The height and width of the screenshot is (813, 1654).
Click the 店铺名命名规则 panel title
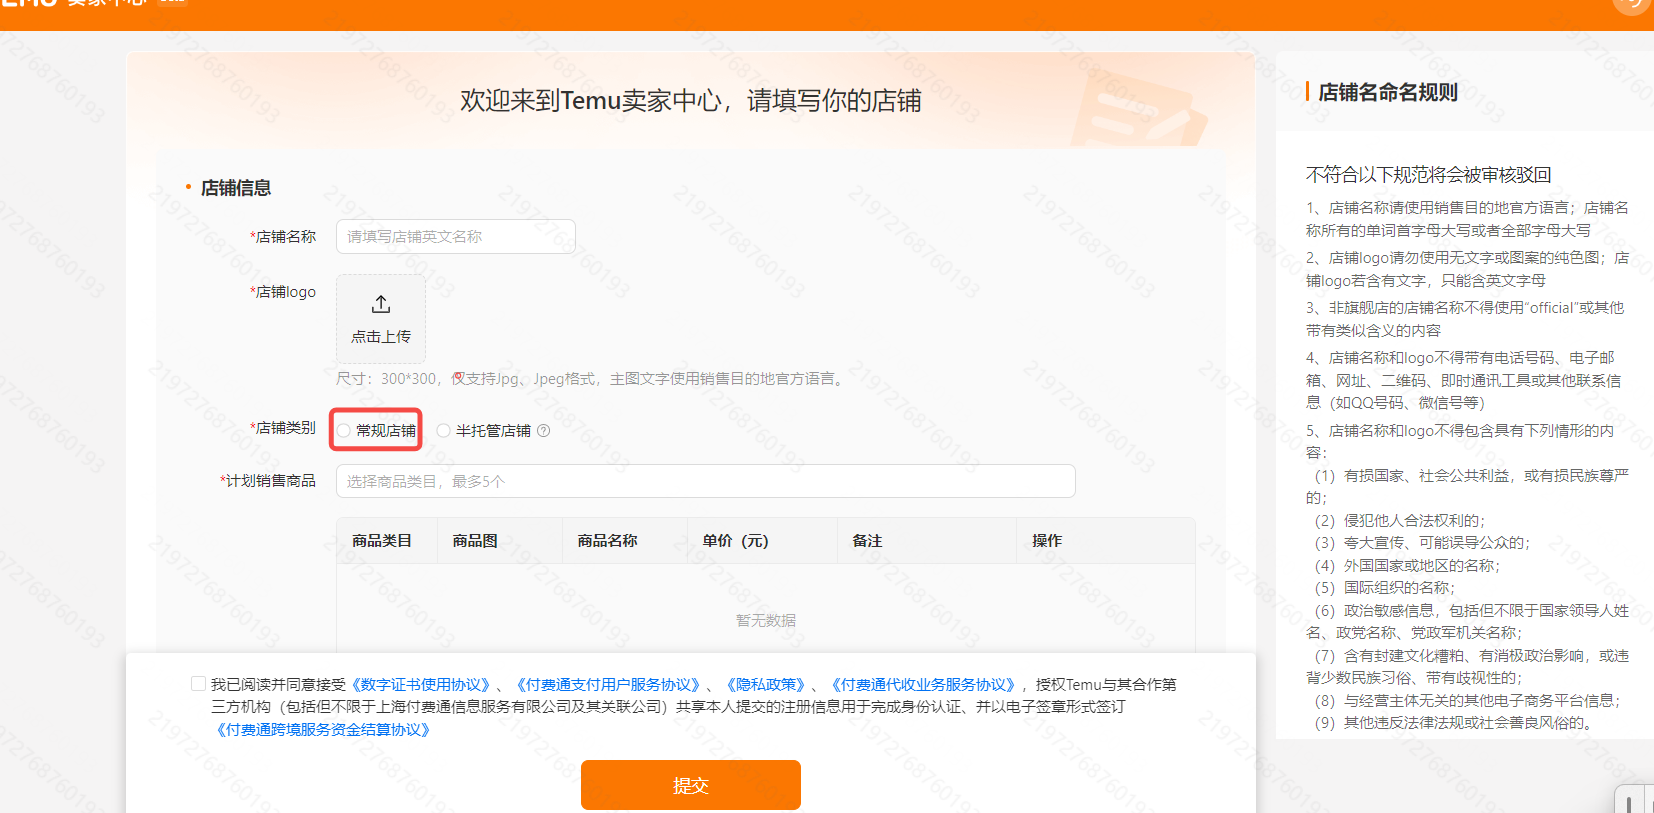pos(1388,92)
